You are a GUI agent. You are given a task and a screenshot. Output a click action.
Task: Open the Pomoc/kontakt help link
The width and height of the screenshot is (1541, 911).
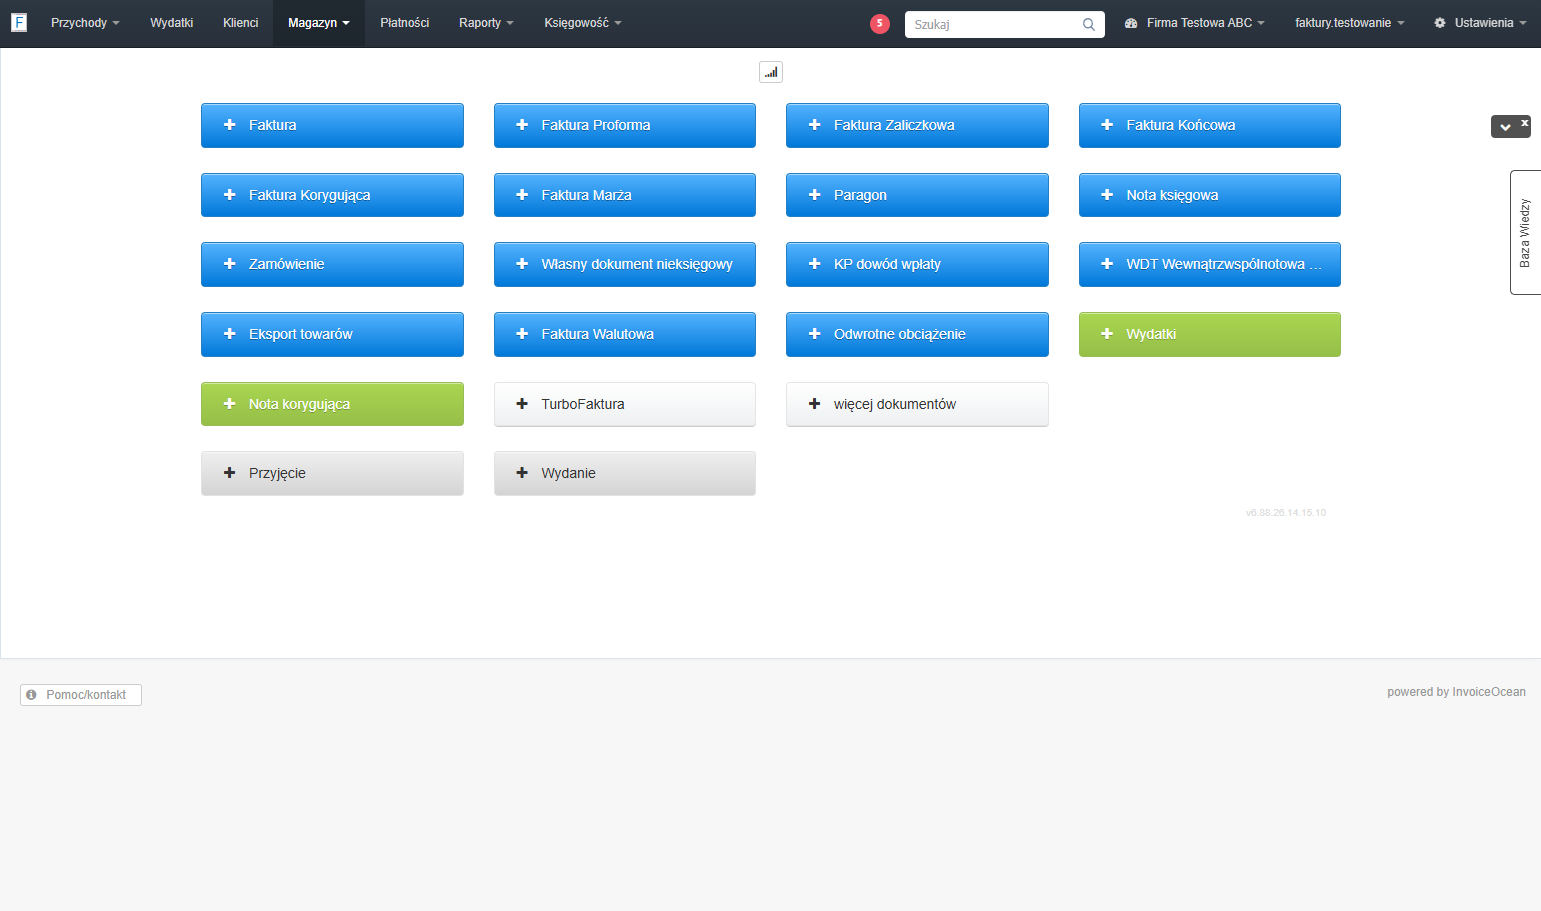click(81, 695)
